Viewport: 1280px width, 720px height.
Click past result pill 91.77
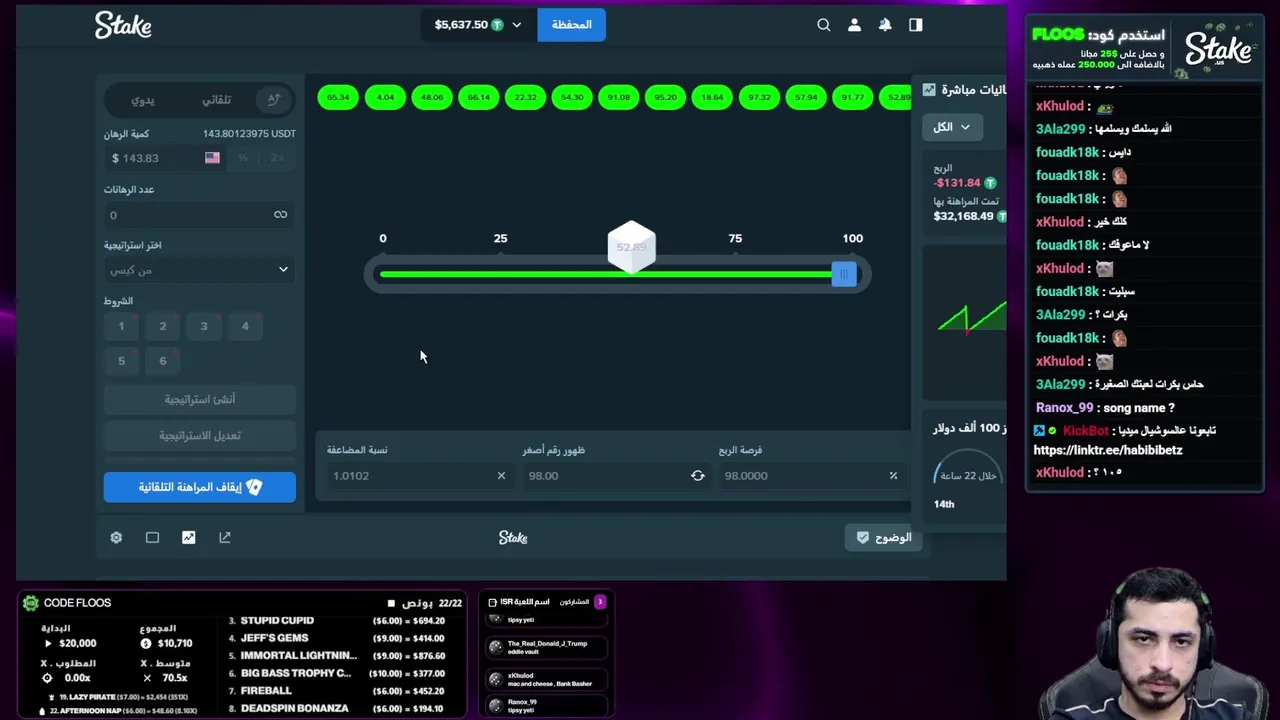pyautogui.click(x=853, y=97)
